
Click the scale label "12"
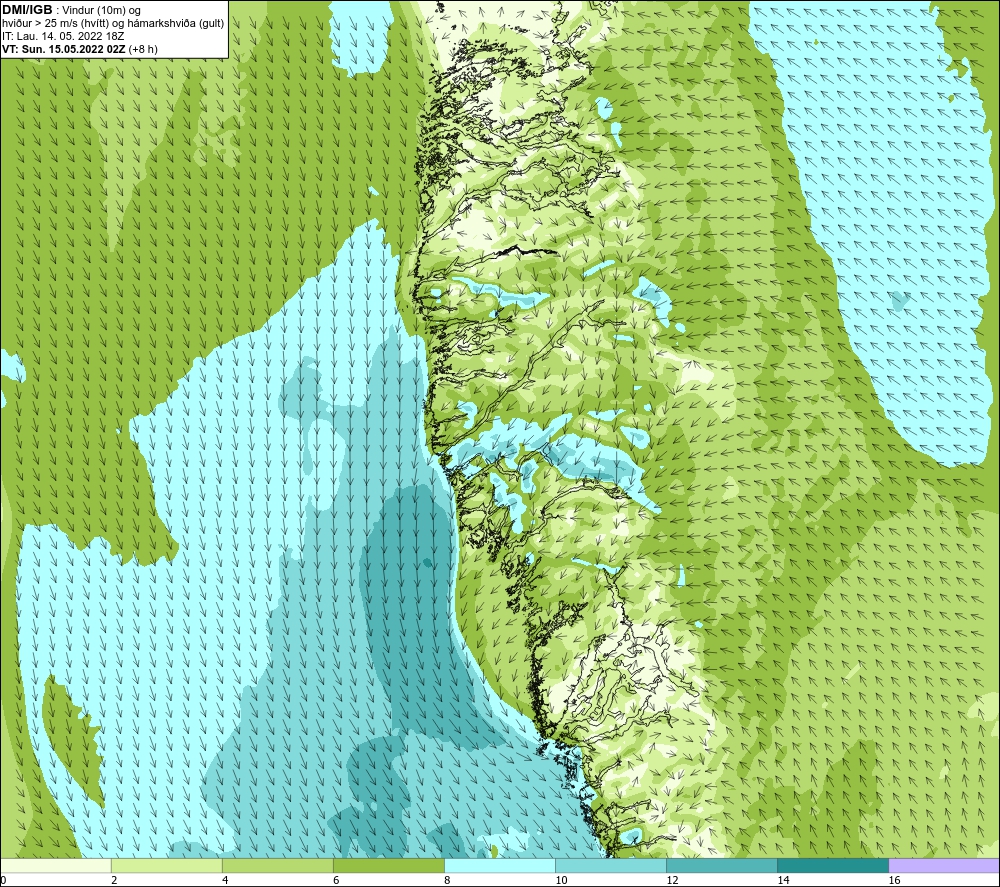point(672,880)
